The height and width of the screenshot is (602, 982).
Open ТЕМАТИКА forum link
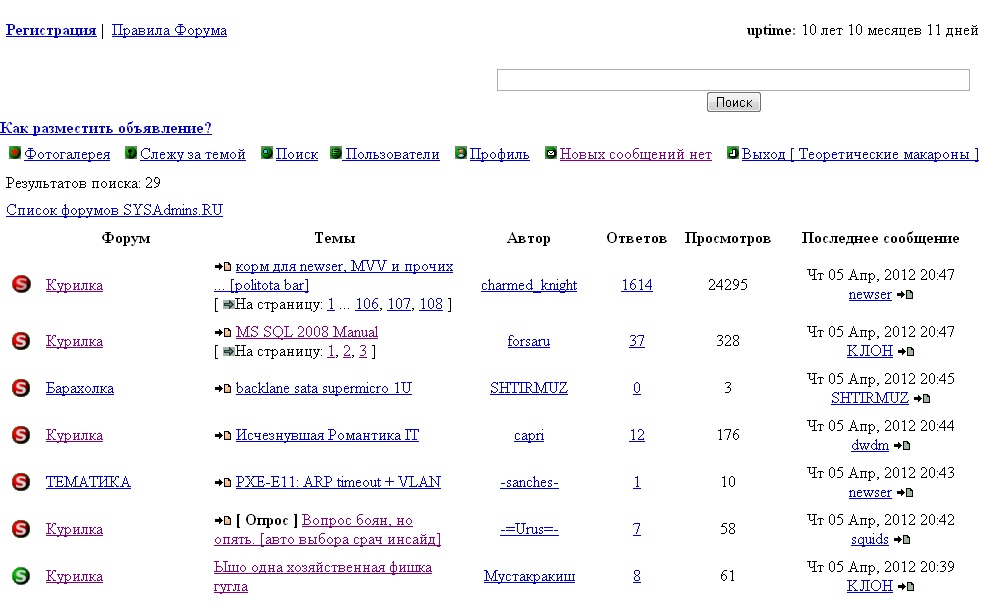click(88, 482)
